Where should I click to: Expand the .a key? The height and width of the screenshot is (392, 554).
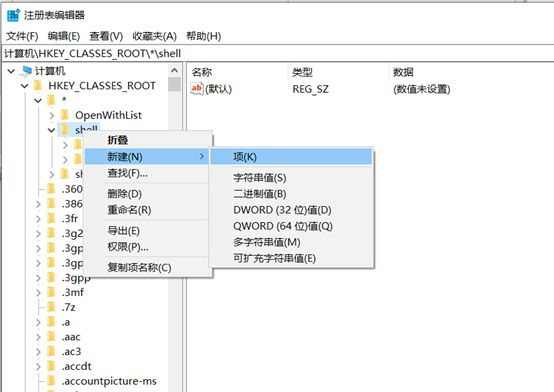pos(38,322)
